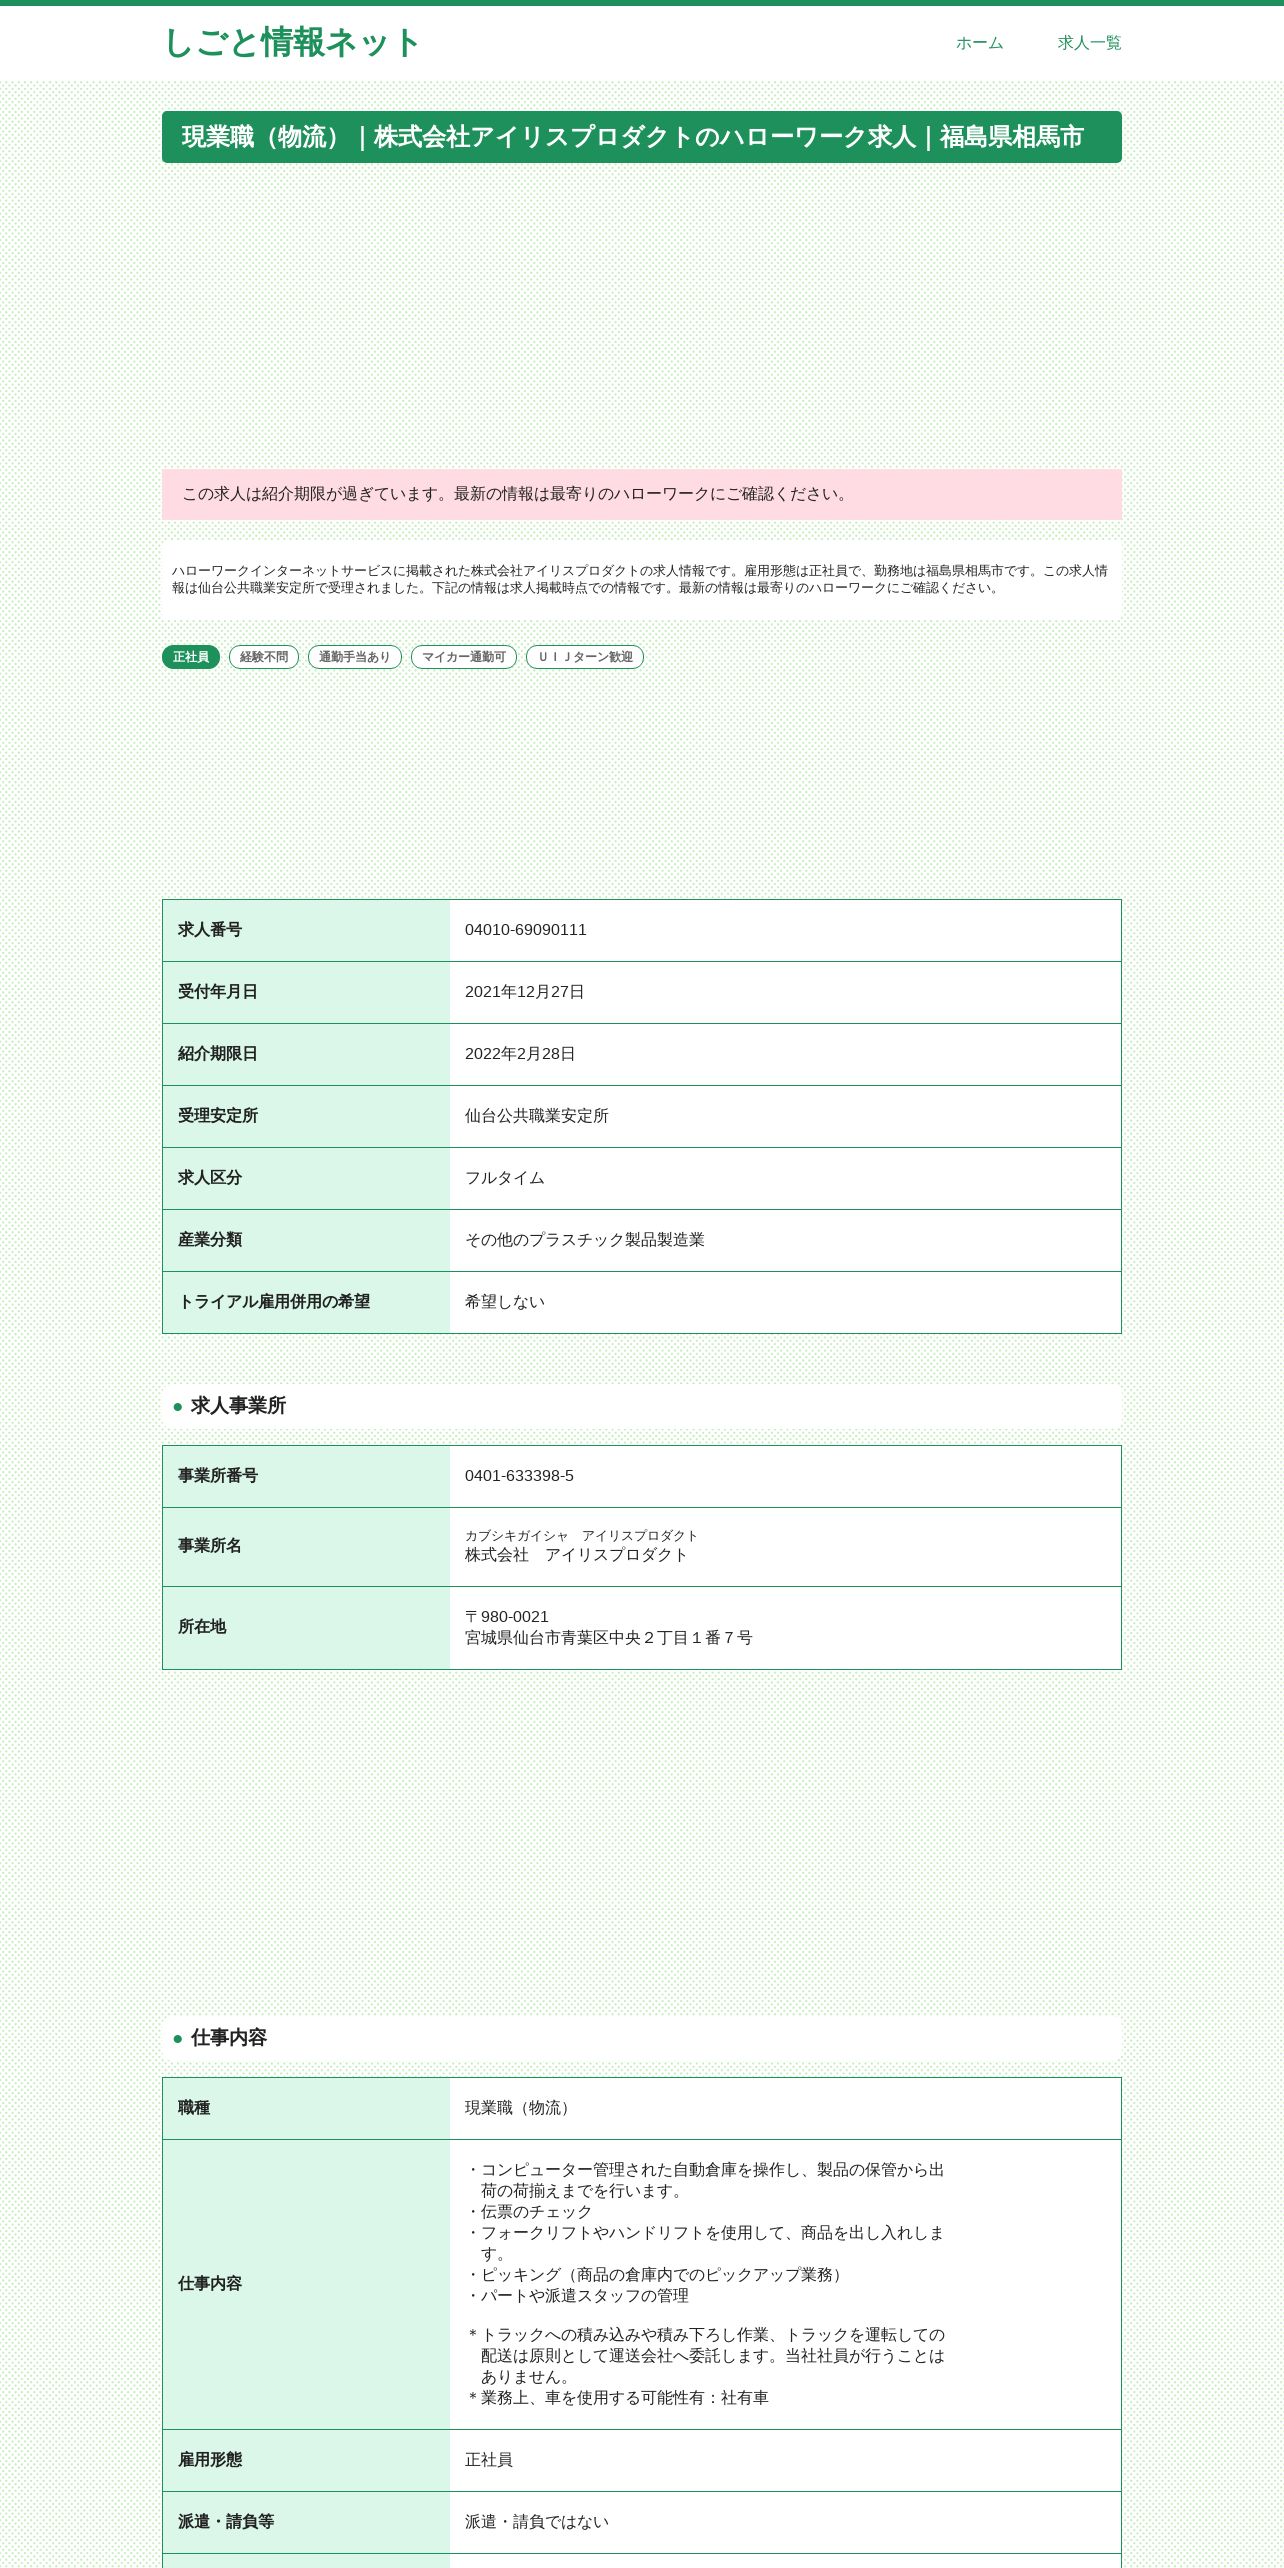This screenshot has height=2568, width=1284.
Task: Click the green 正社員 tag badge
Action: click(x=191, y=657)
